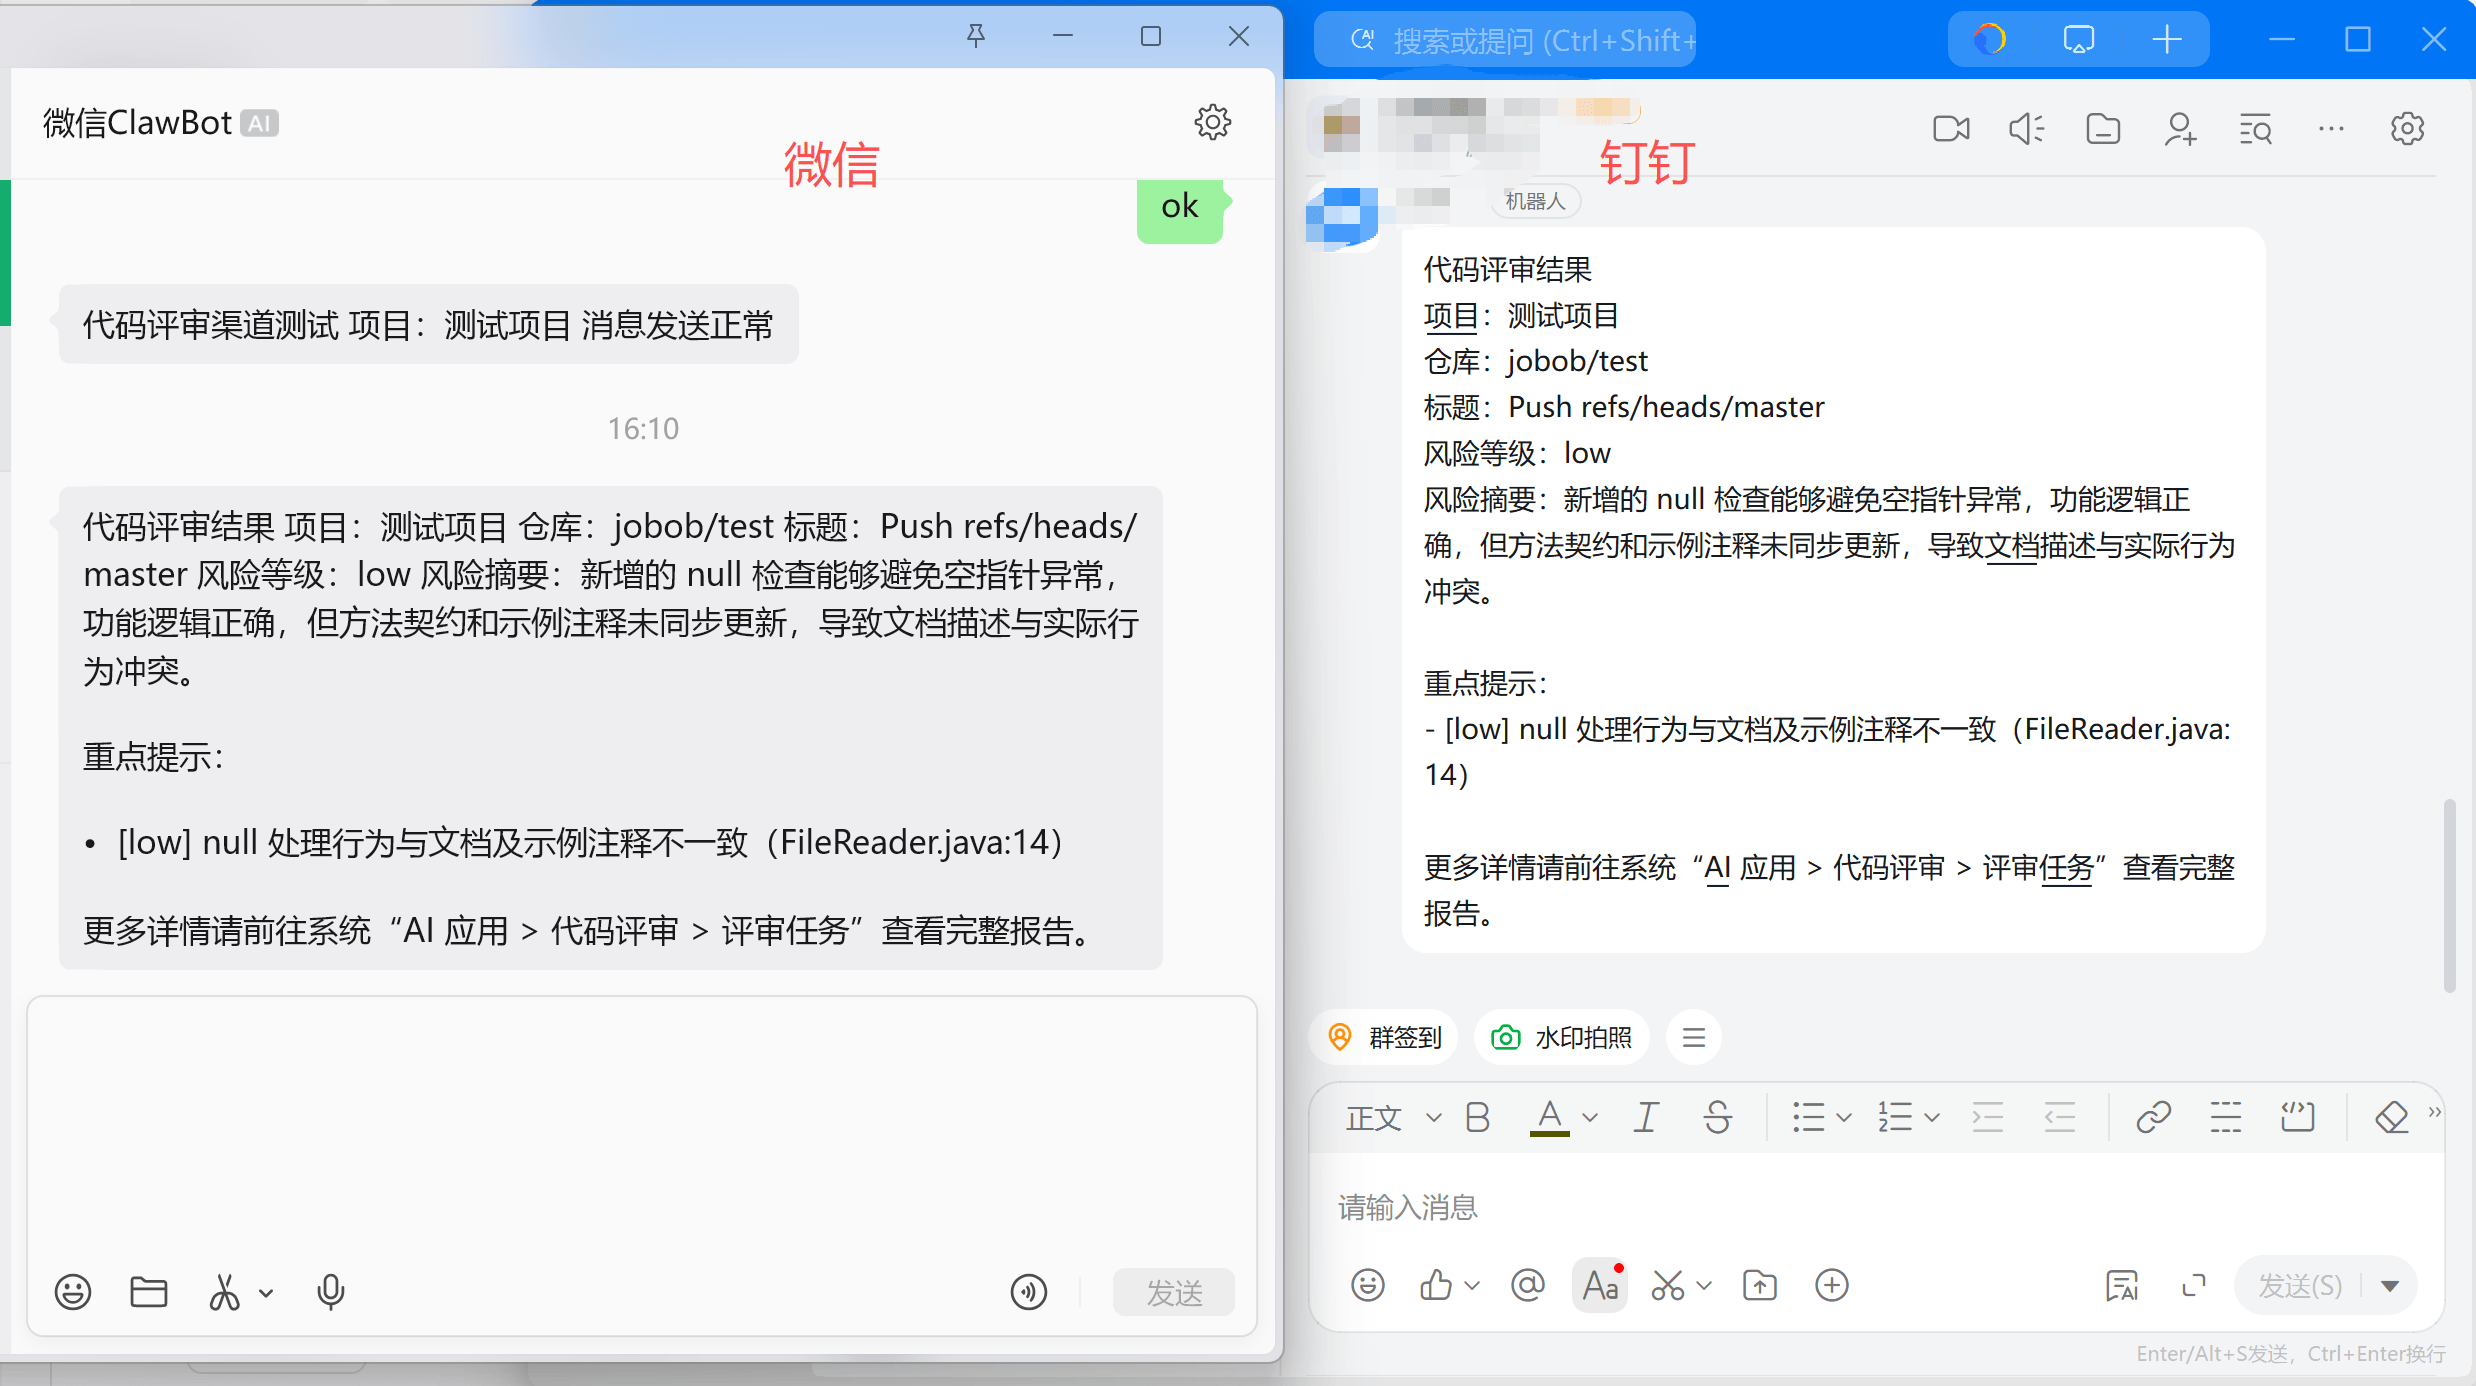Insert numbered list in DingTalk editor

[x=1895, y=1117]
